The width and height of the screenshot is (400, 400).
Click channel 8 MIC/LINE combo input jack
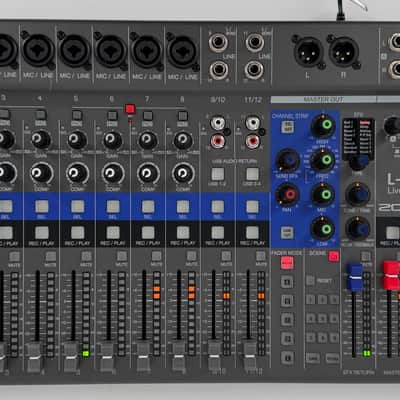(x=182, y=51)
